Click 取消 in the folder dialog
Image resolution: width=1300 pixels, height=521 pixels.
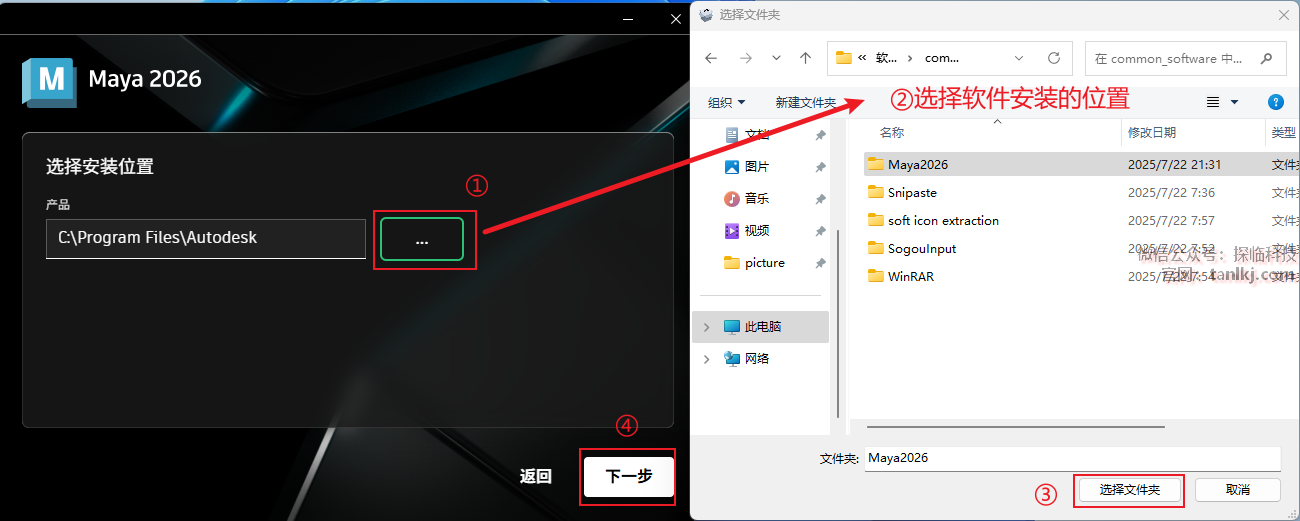click(x=1238, y=490)
